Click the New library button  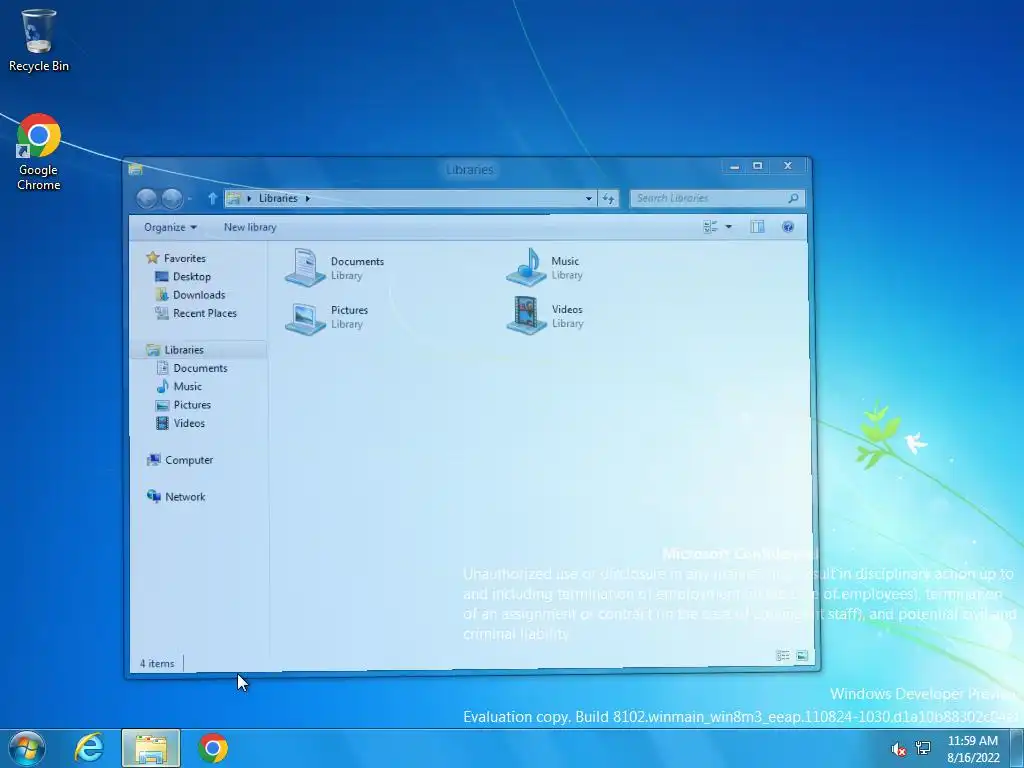[249, 227]
